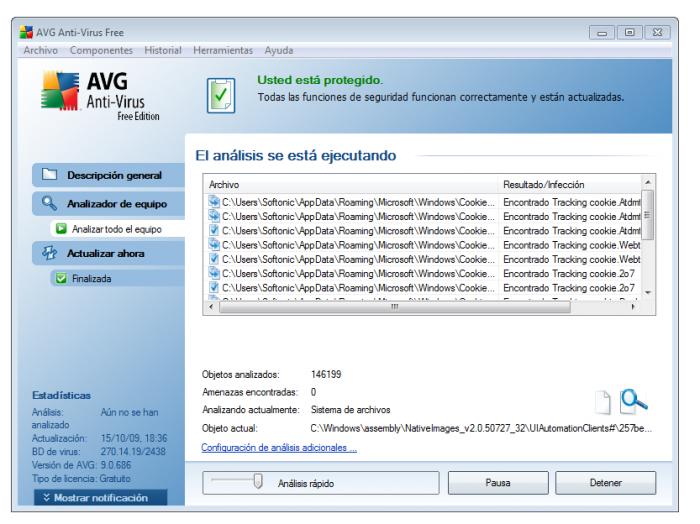
Task: Click the Archivo column header
Action: 351,184
